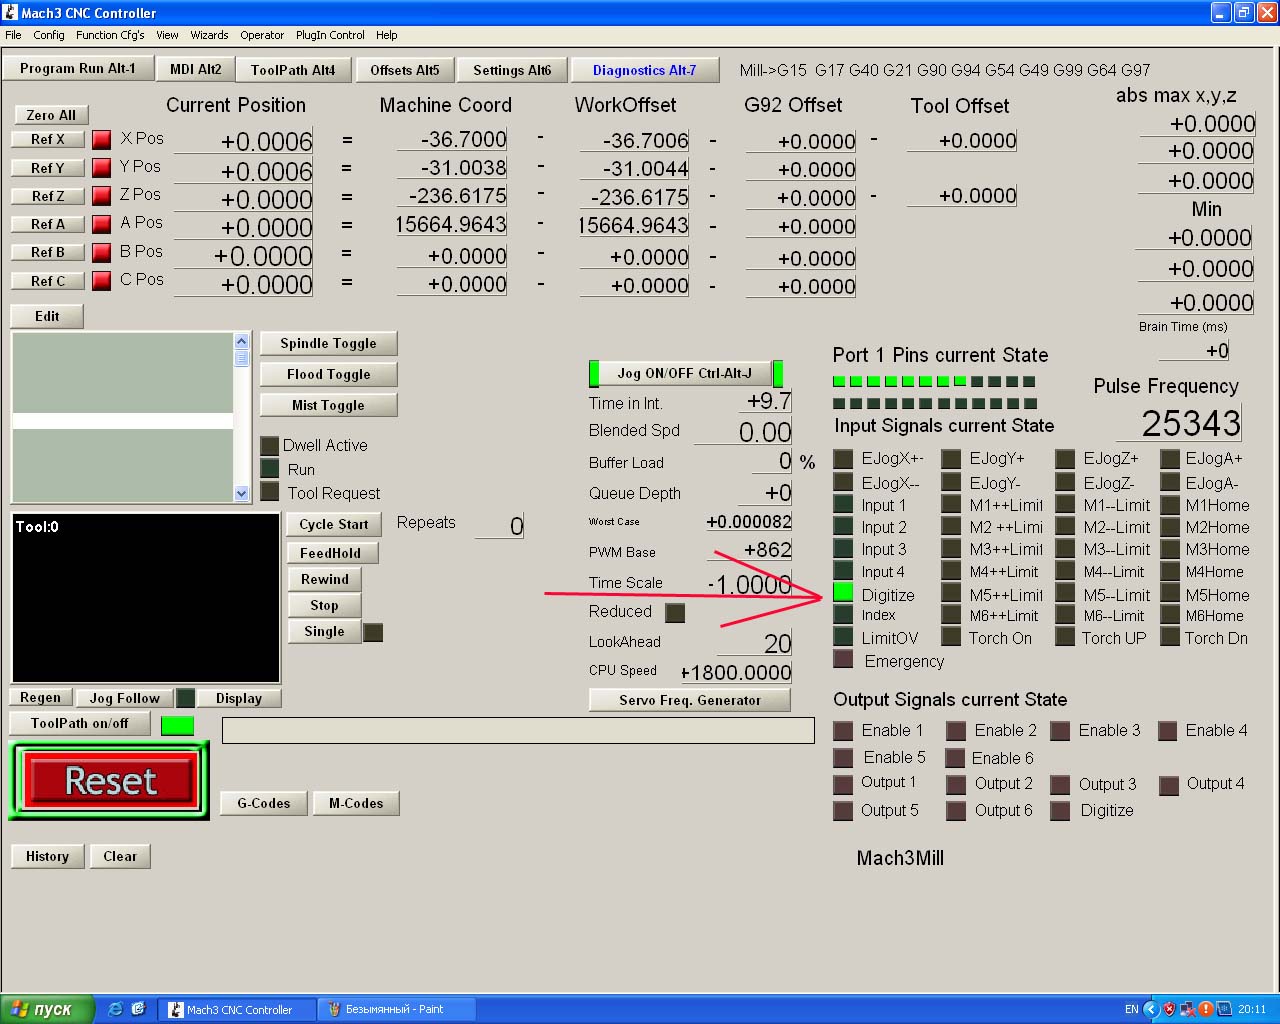Click the M-Codes button
1280x1024 pixels.
click(356, 803)
